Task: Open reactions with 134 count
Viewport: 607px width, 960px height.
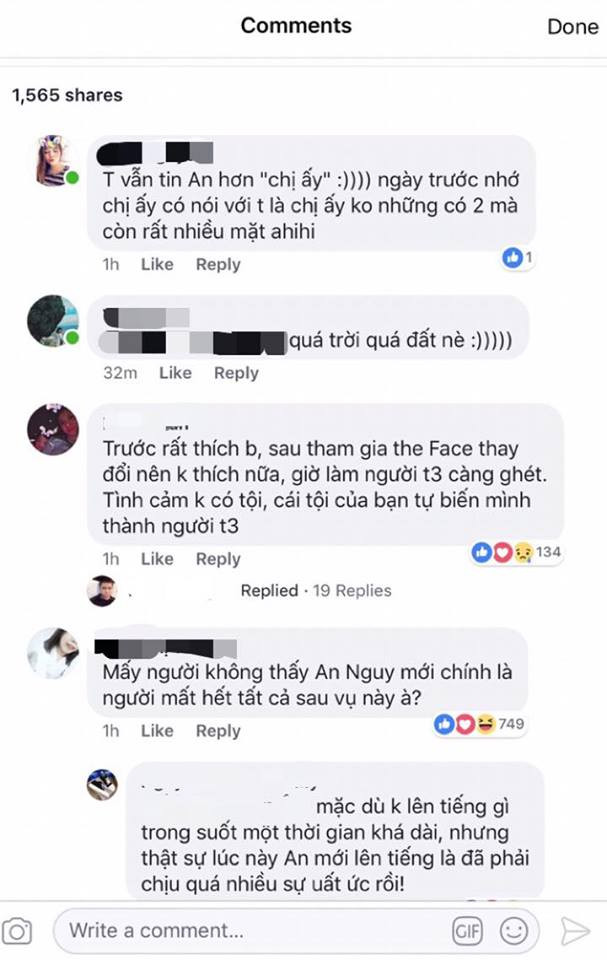Action: [516, 552]
